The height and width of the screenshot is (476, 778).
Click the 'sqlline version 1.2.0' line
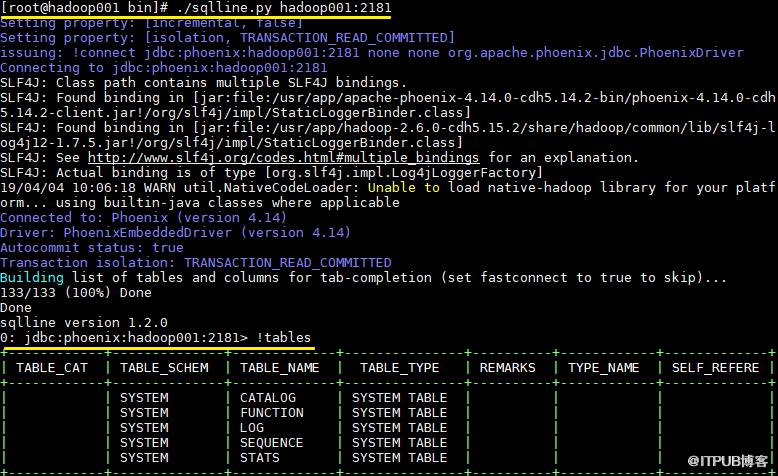[x=84, y=323]
